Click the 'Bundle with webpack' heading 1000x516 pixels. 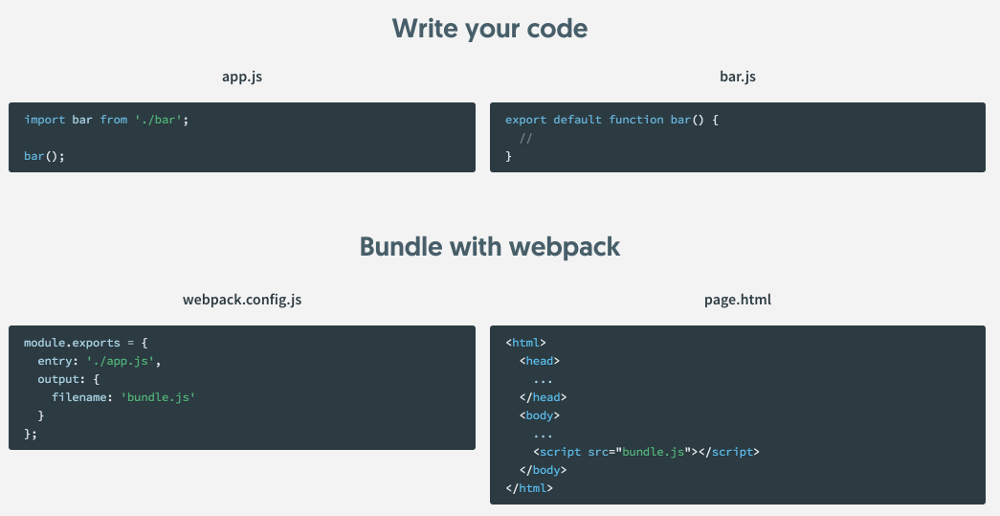(x=489, y=246)
